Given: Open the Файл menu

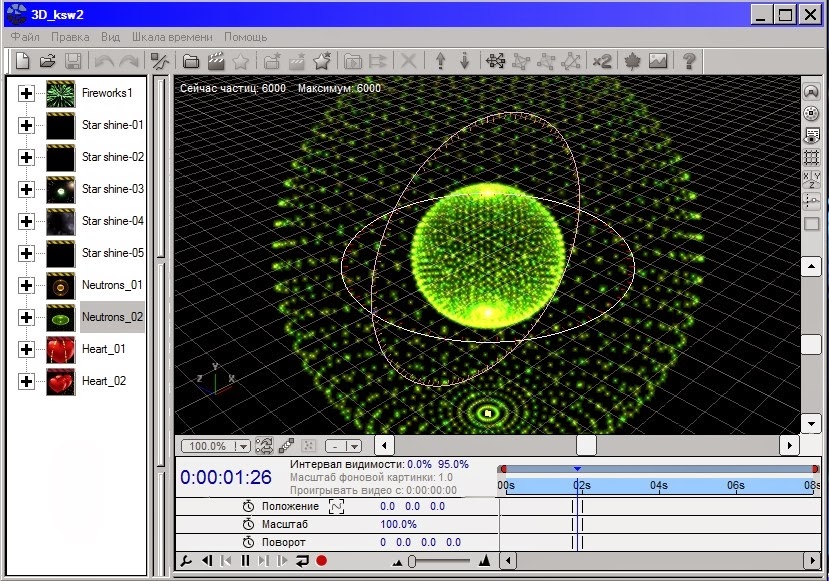Looking at the screenshot, I should click(25, 37).
